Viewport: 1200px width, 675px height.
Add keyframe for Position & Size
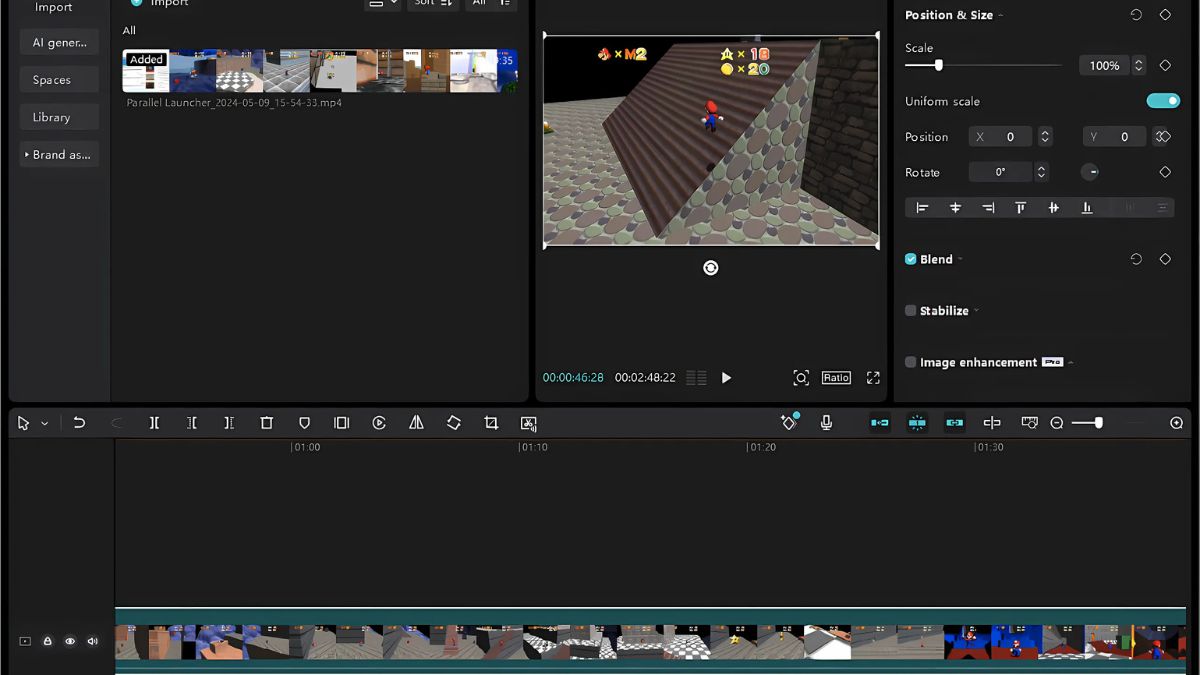point(1165,15)
